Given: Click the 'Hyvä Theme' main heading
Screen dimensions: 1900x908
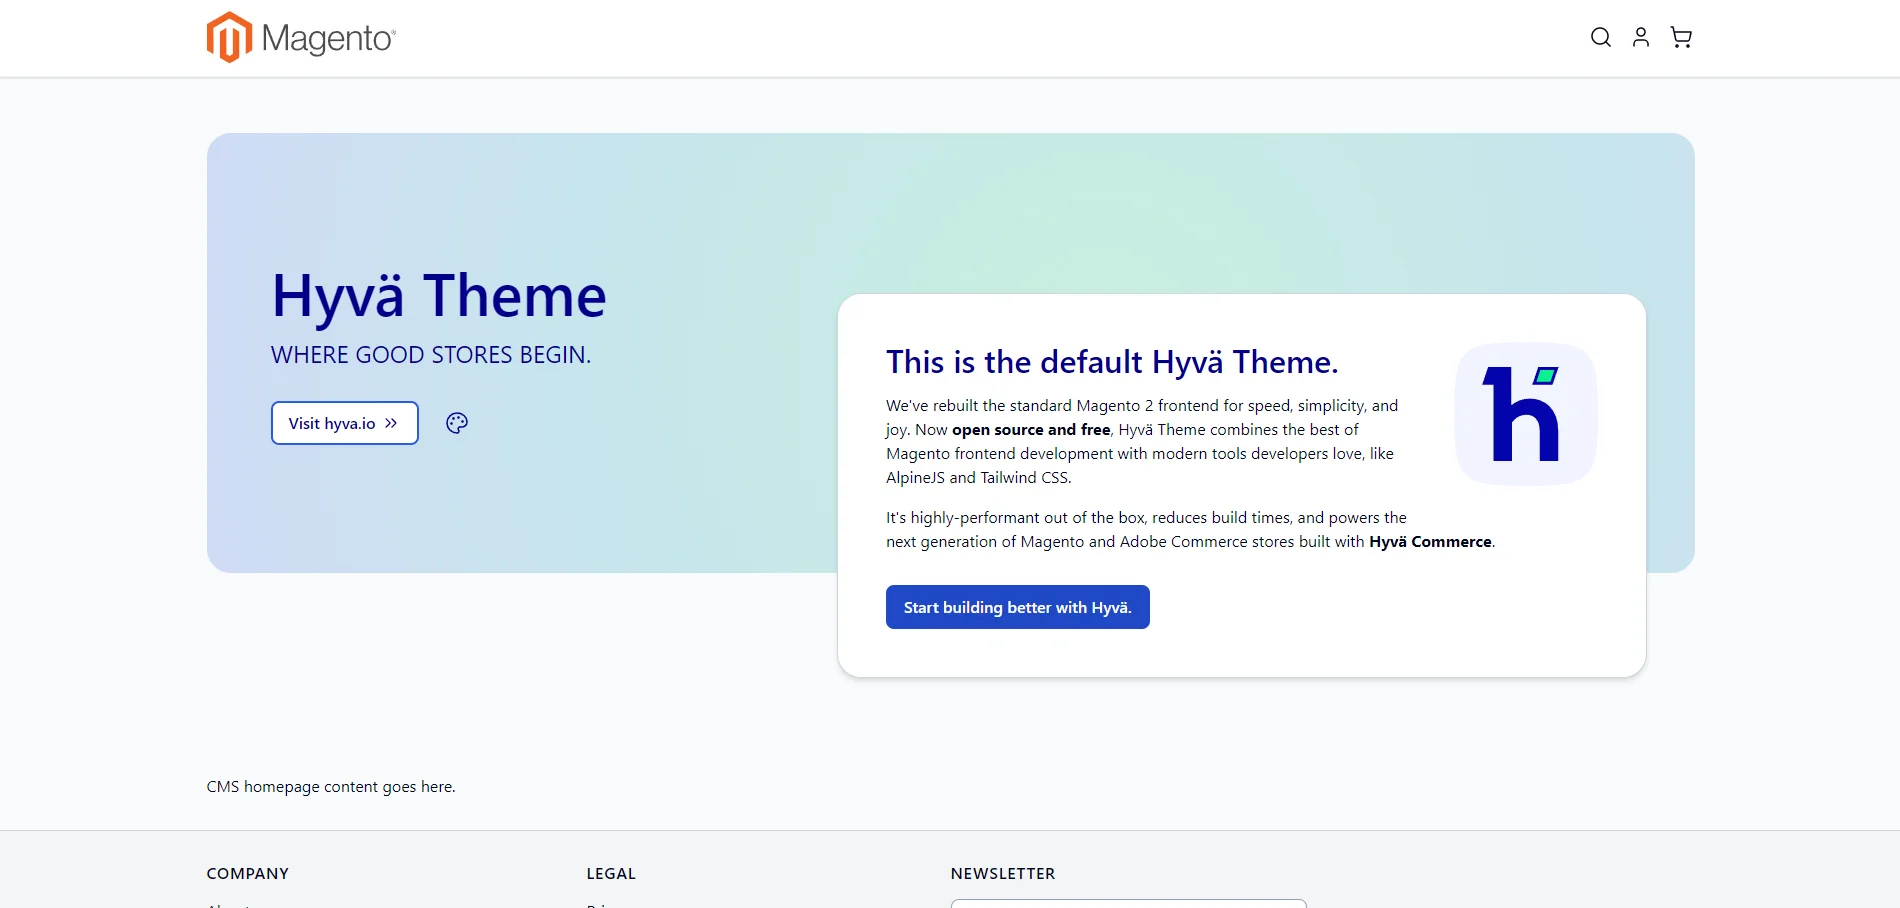Looking at the screenshot, I should pyautogui.click(x=439, y=296).
